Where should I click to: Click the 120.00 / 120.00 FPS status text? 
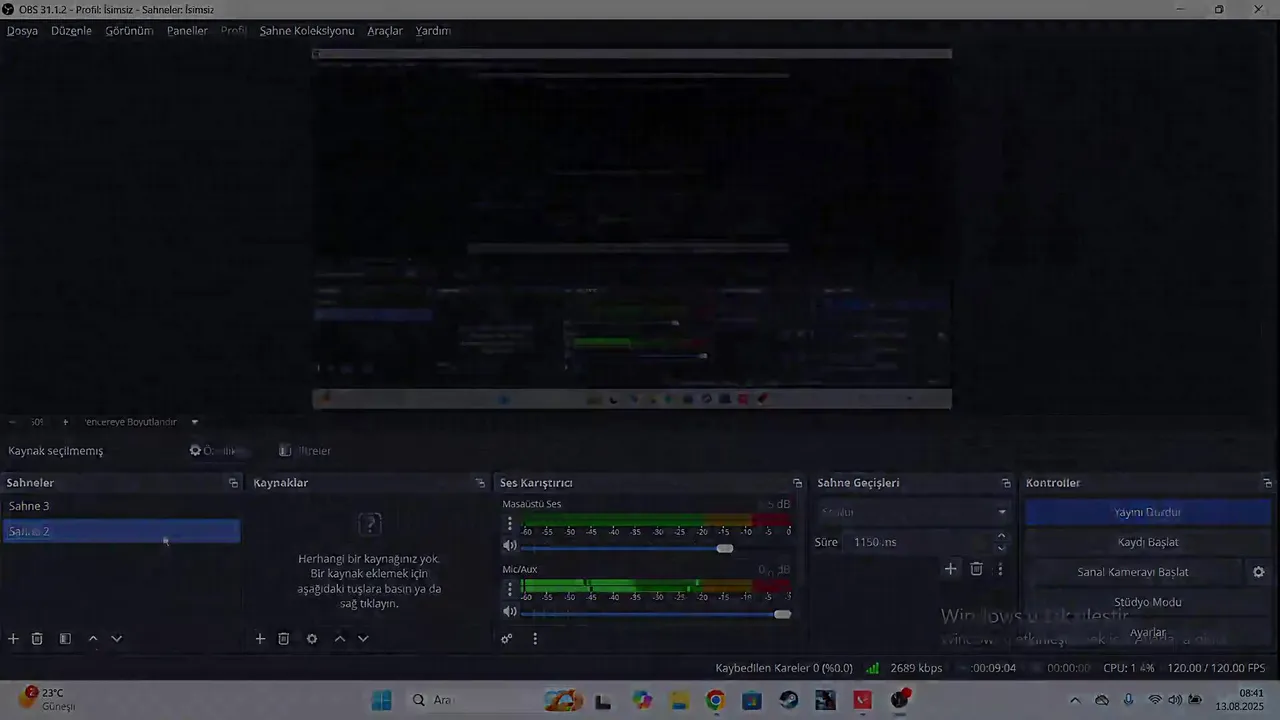click(1216, 668)
